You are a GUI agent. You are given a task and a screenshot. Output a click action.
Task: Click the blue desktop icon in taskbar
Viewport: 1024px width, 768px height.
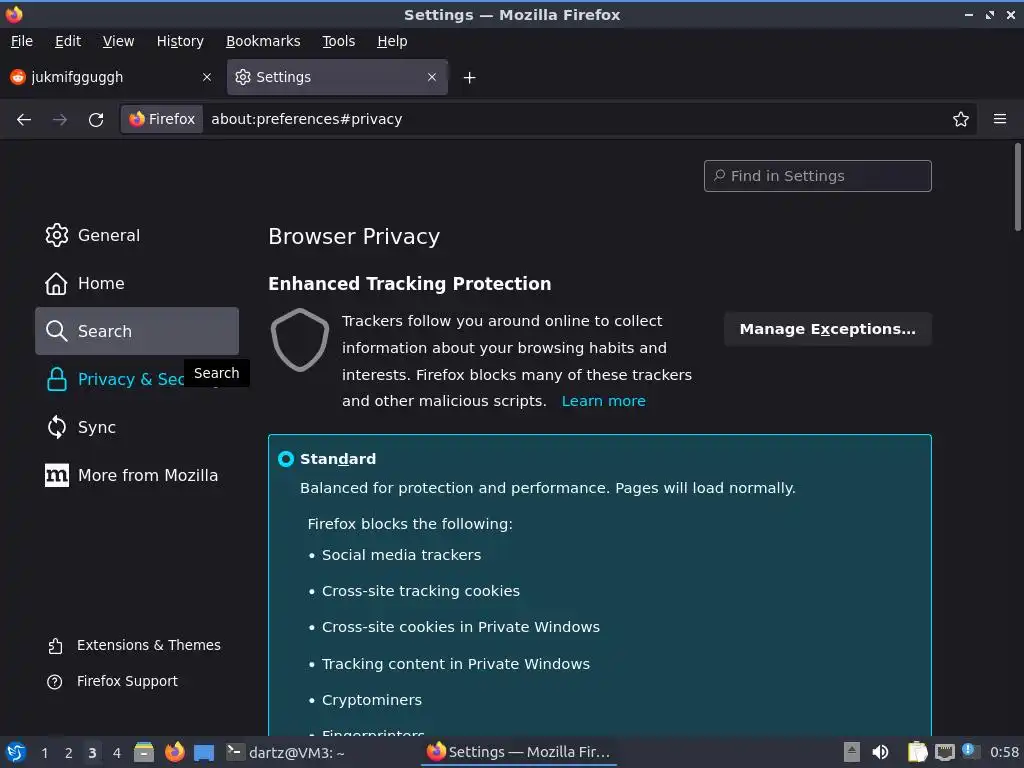click(204, 753)
